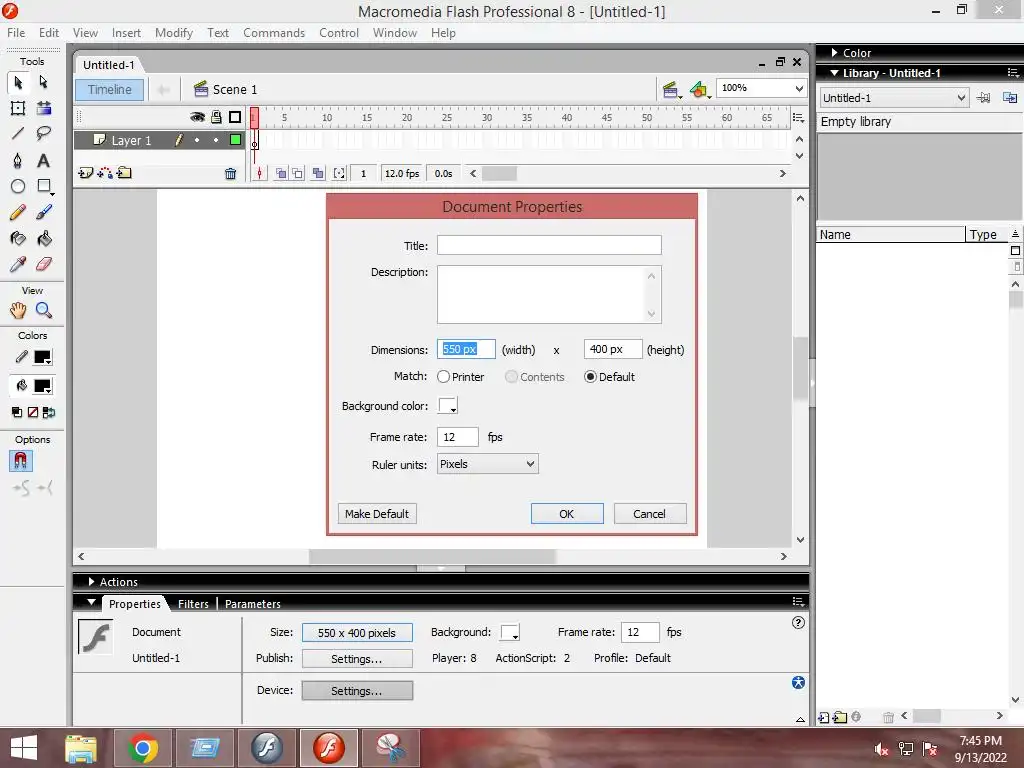Select the Default match radio button

[x=590, y=377]
